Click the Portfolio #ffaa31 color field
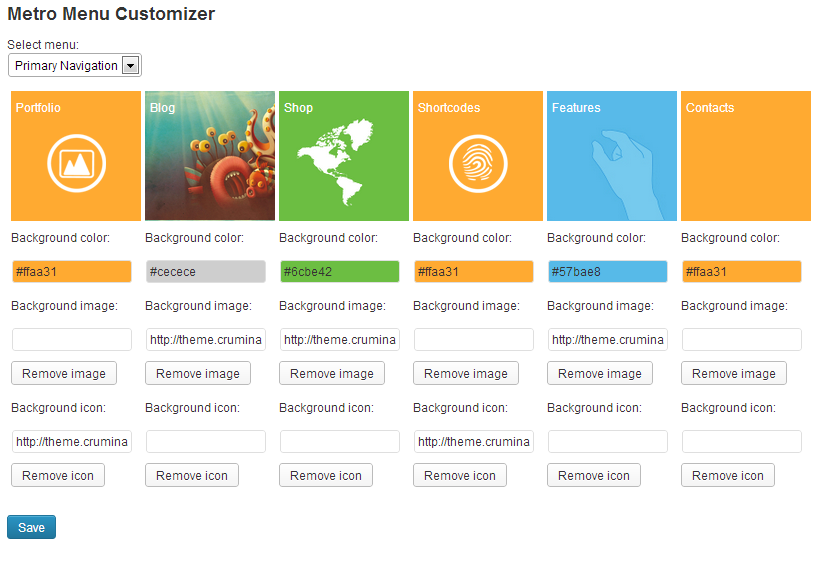 [72, 272]
